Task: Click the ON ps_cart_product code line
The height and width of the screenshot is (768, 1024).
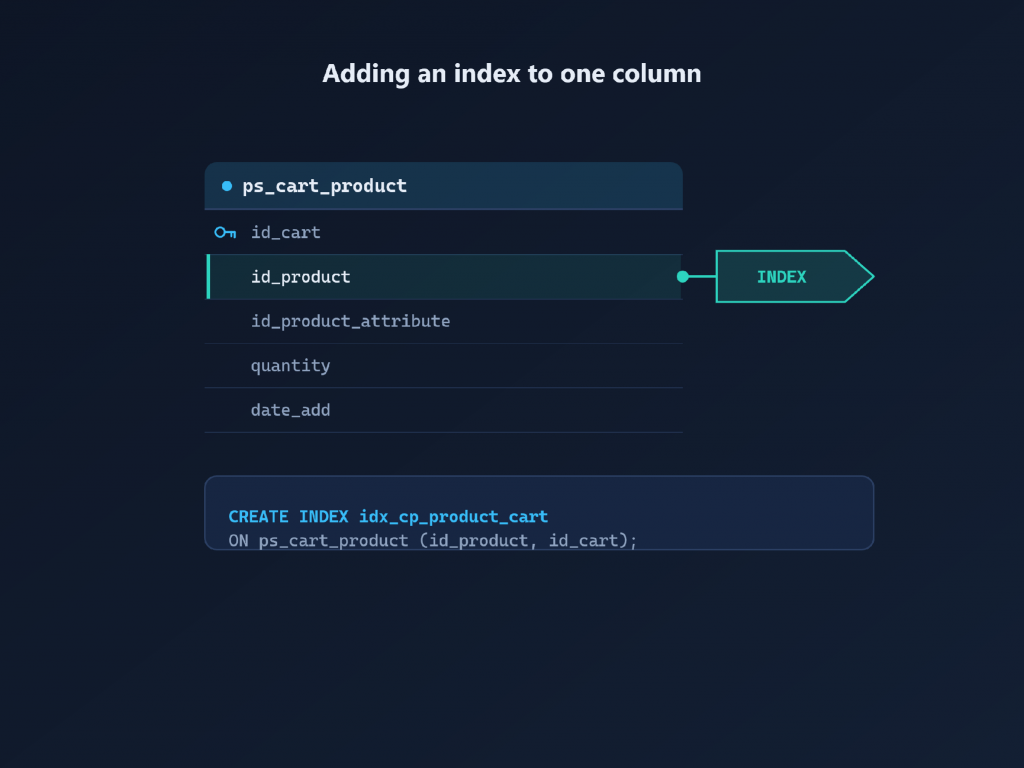Action: (x=432, y=541)
